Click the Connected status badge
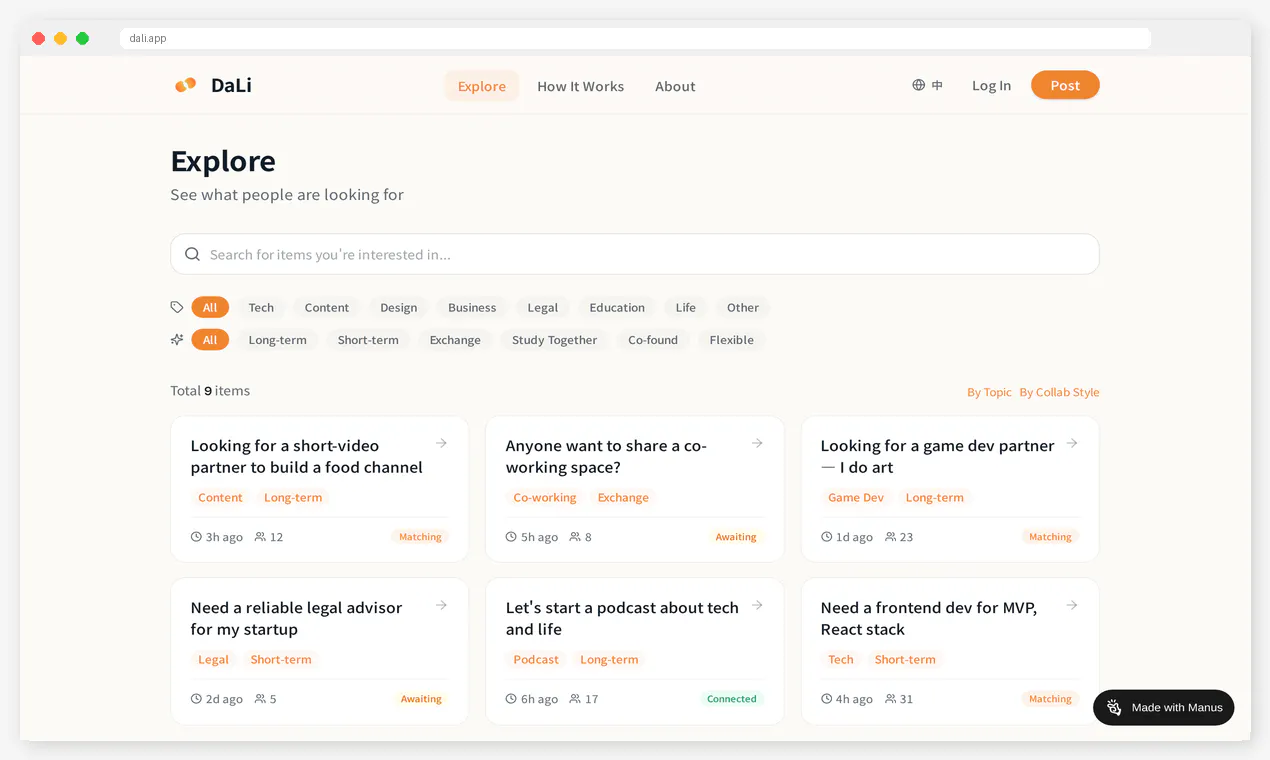Image resolution: width=1270 pixels, height=760 pixels. tap(732, 699)
